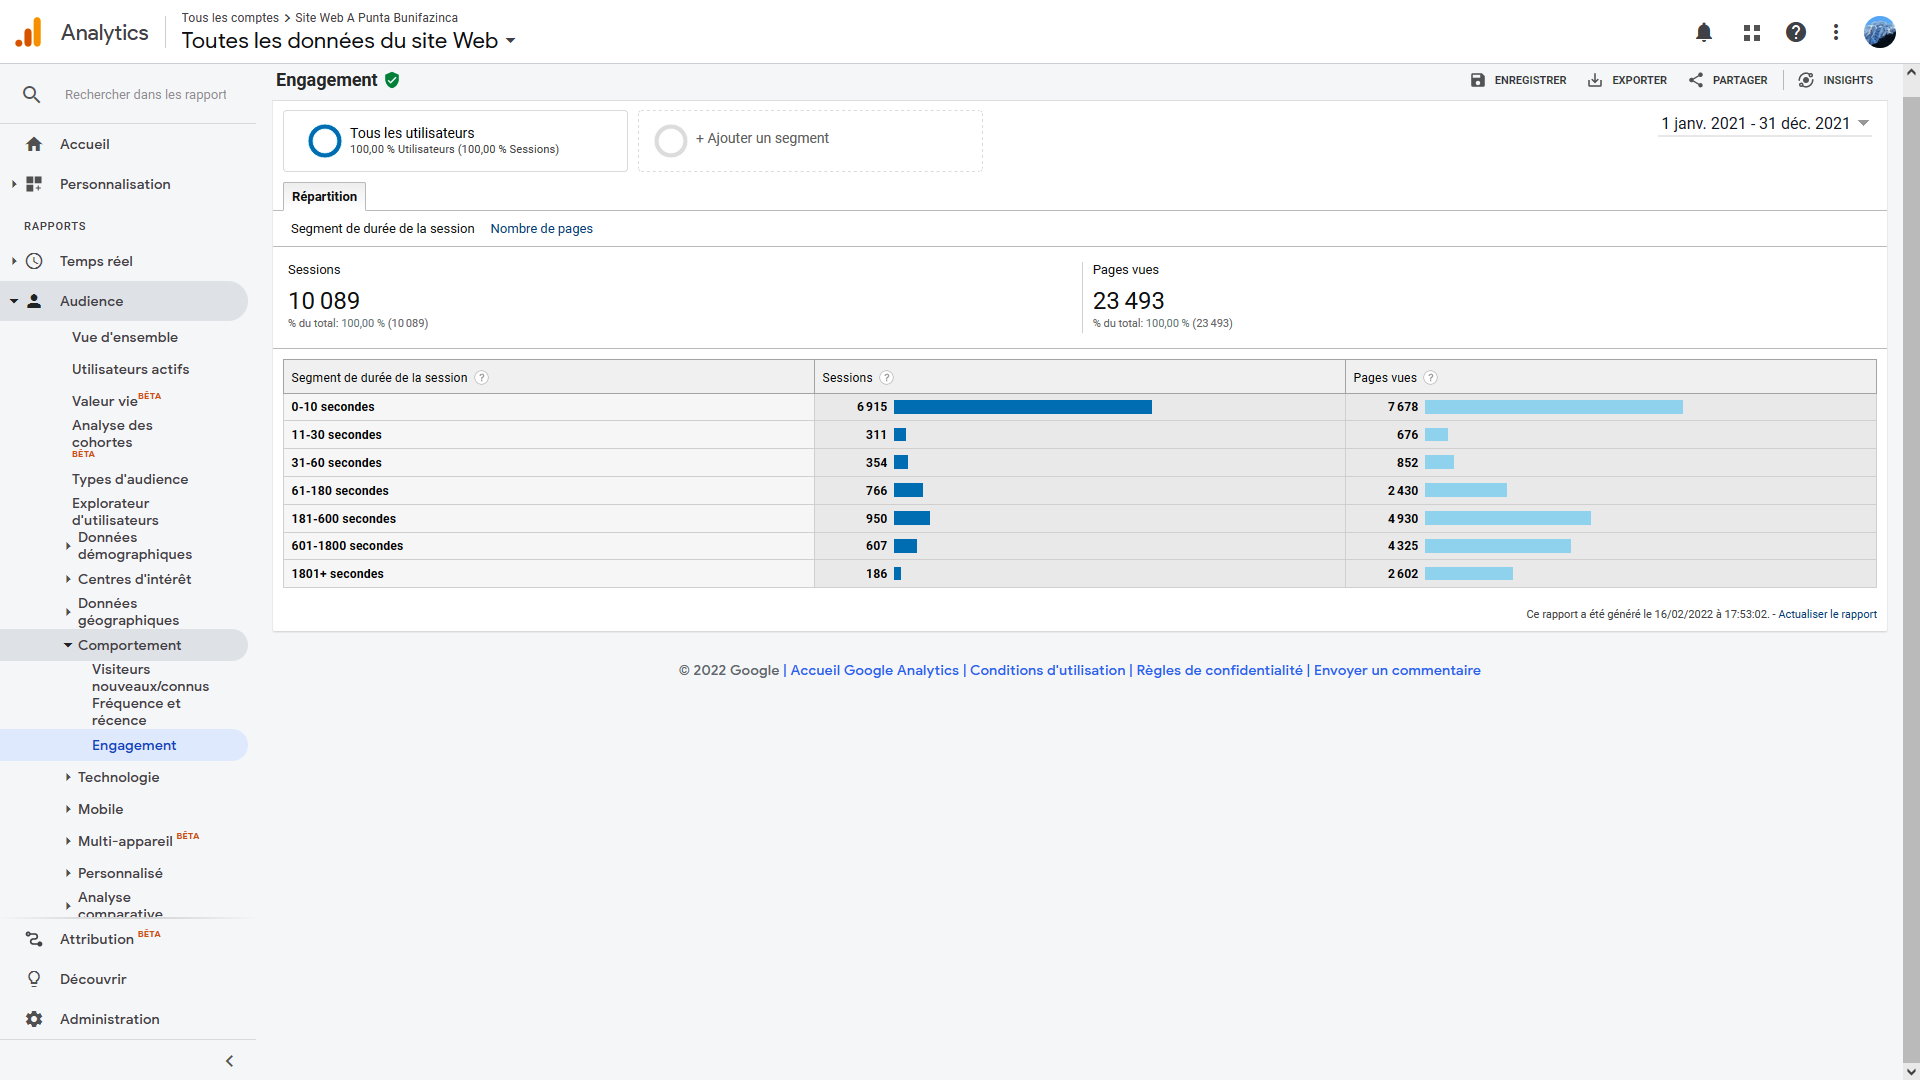Image resolution: width=1920 pixels, height=1080 pixels.
Task: Click the Accueil home icon
Action: 34,144
